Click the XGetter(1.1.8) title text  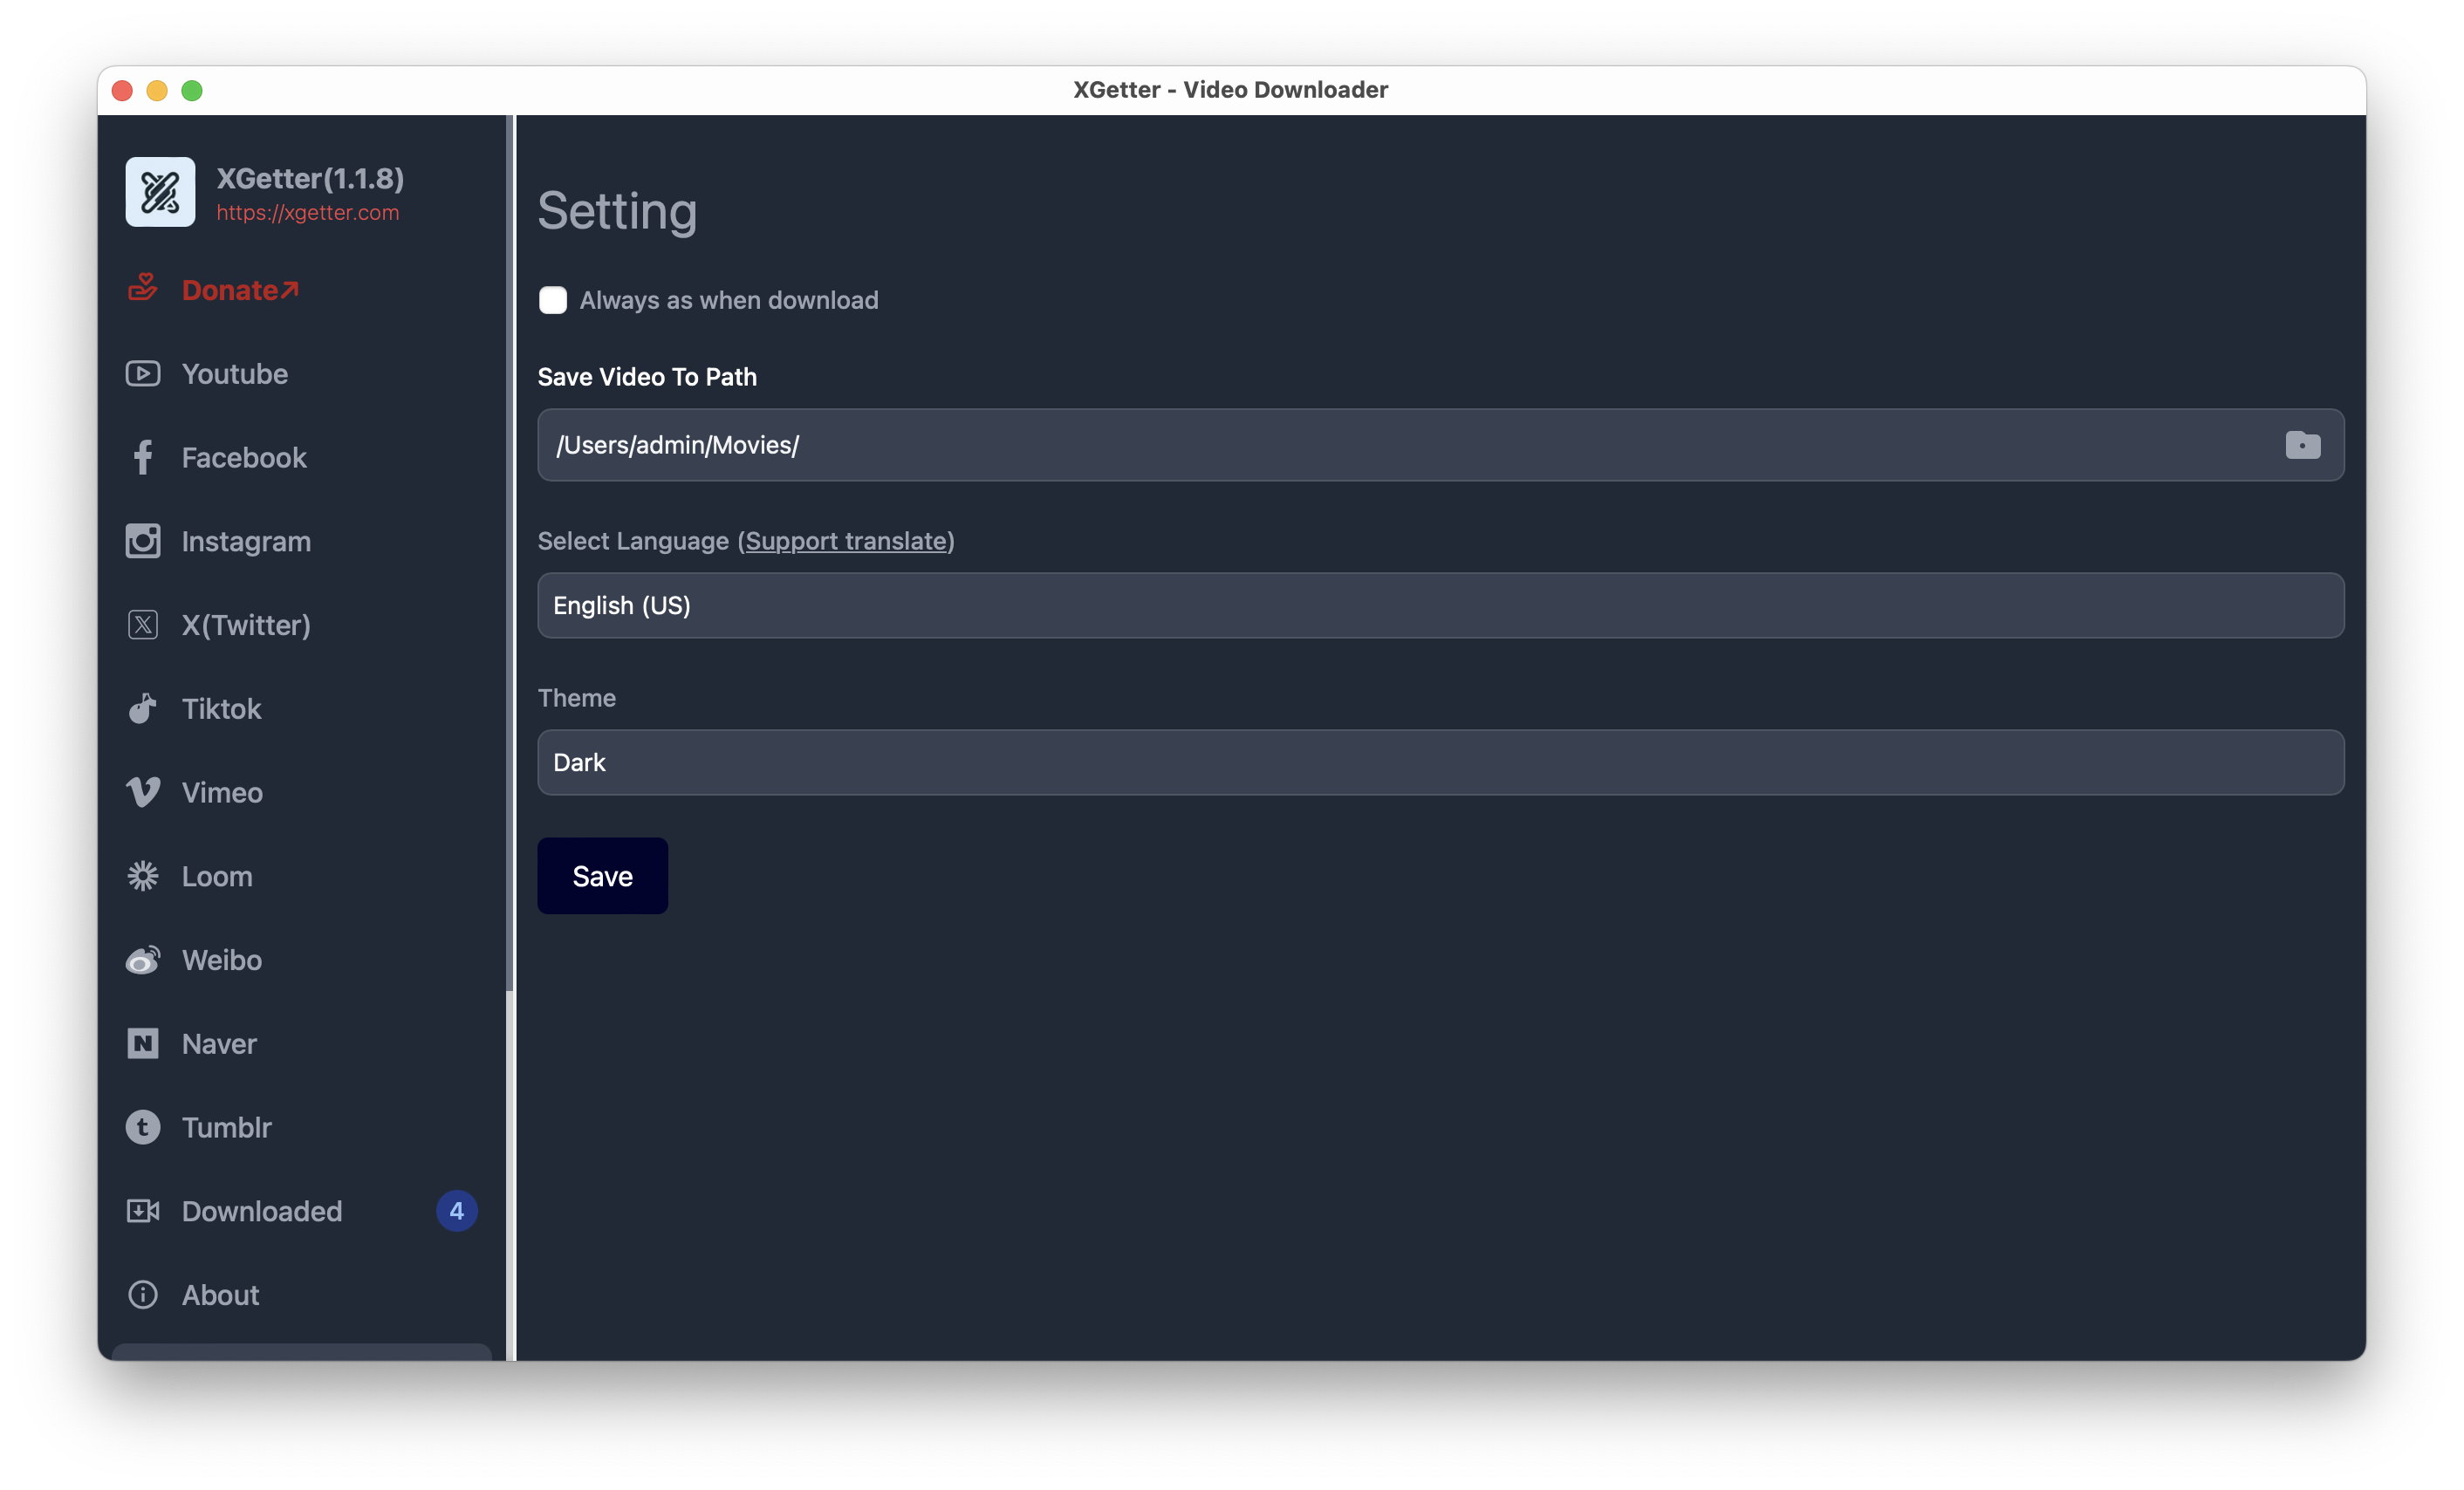tap(310, 178)
